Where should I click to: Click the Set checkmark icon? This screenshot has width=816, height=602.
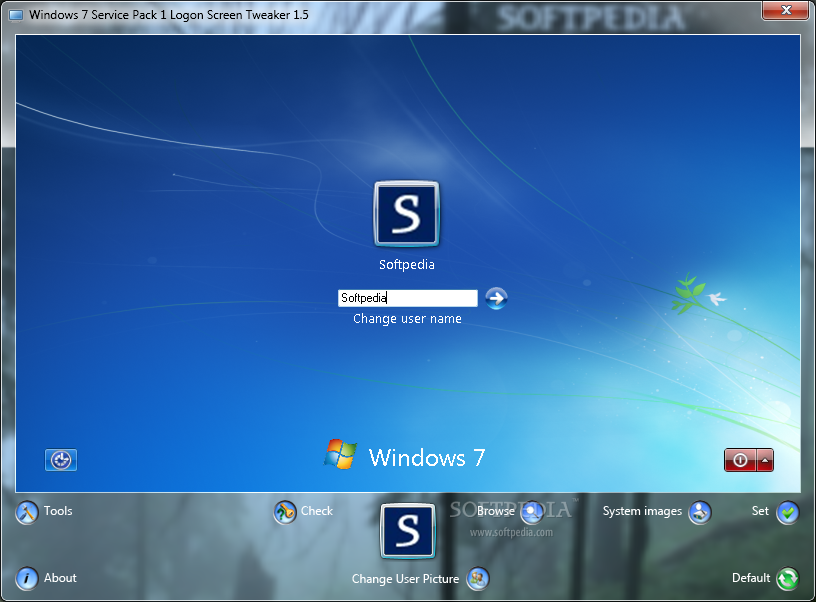(787, 513)
